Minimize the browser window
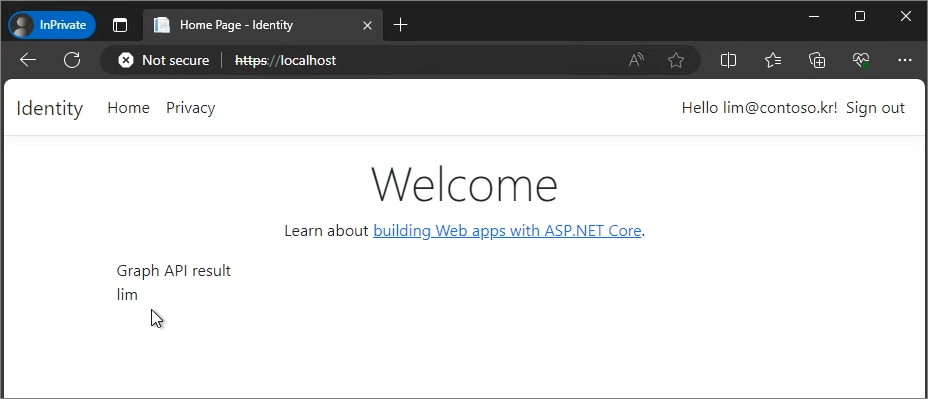The width and height of the screenshot is (928, 399). [x=814, y=17]
